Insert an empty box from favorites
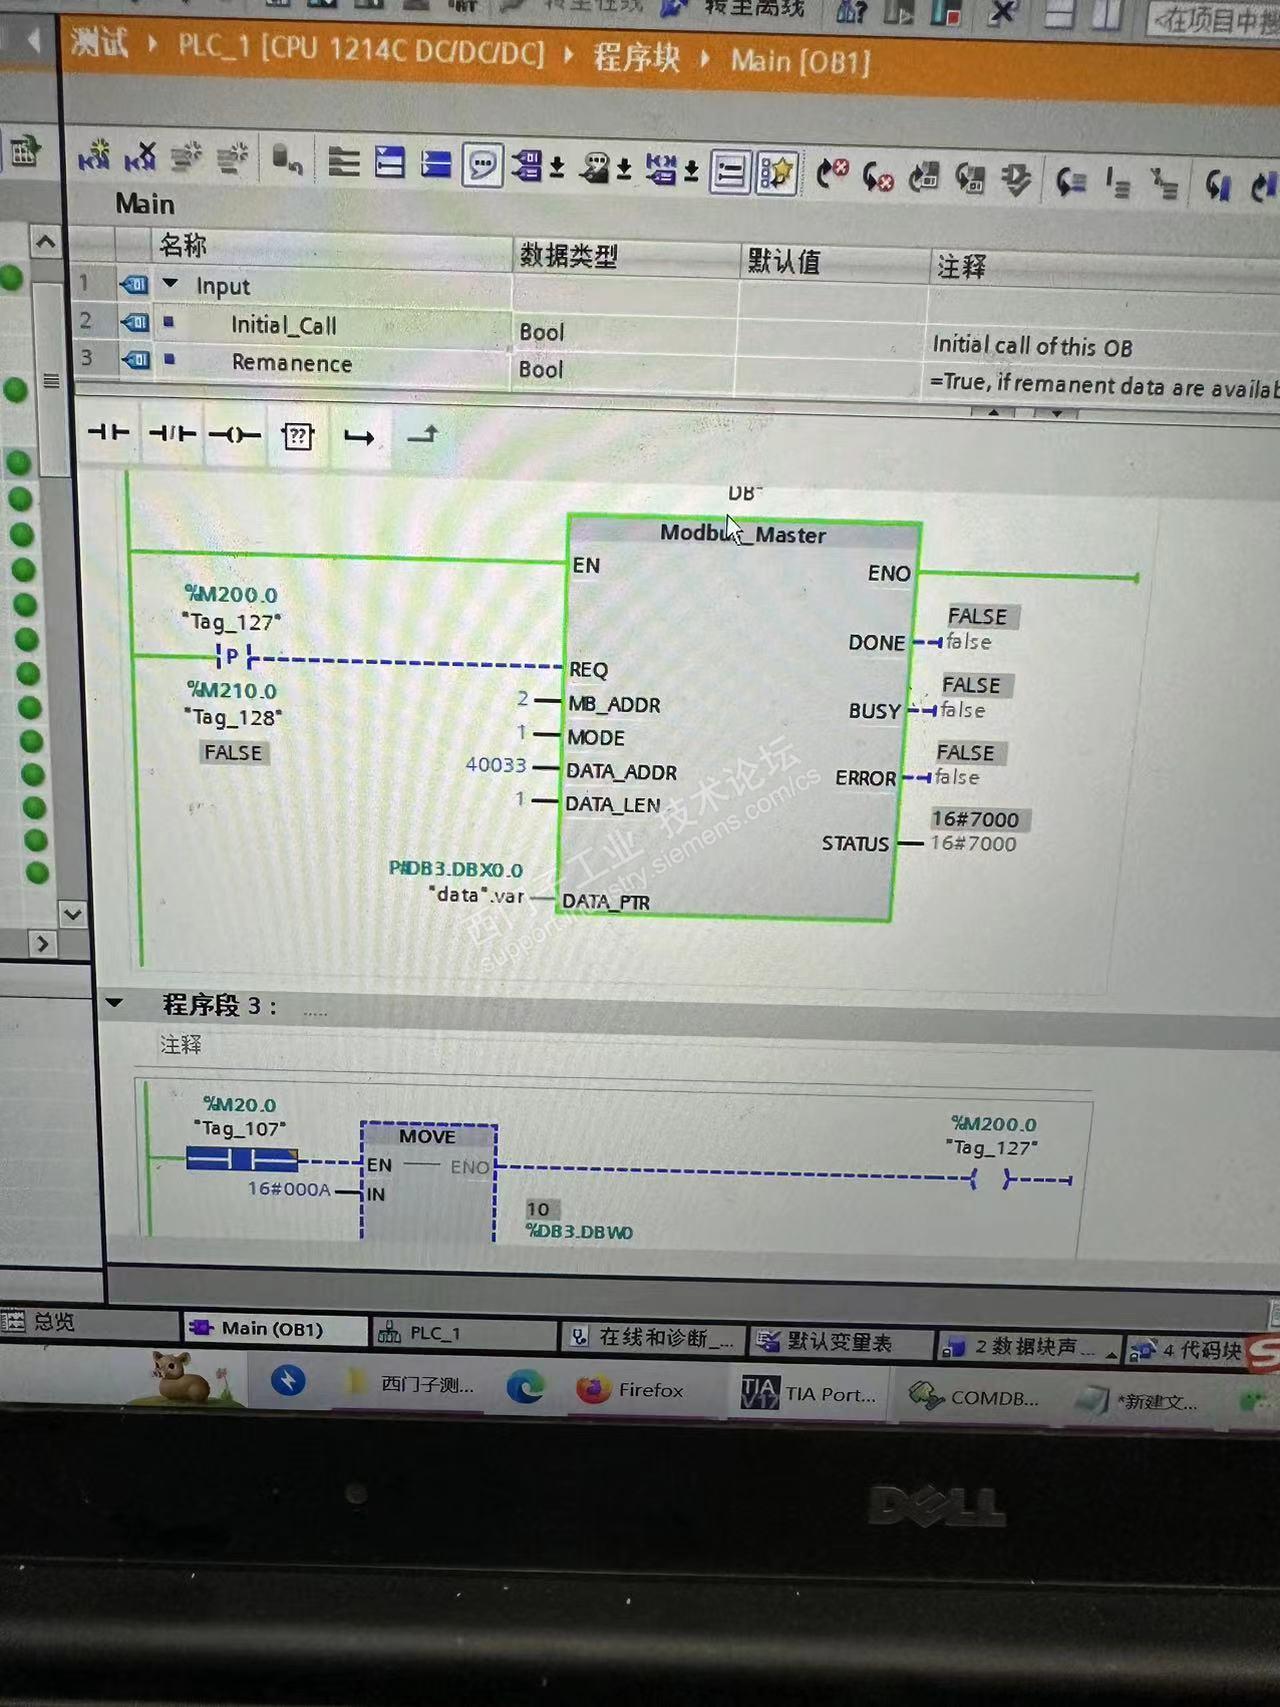 coord(297,436)
